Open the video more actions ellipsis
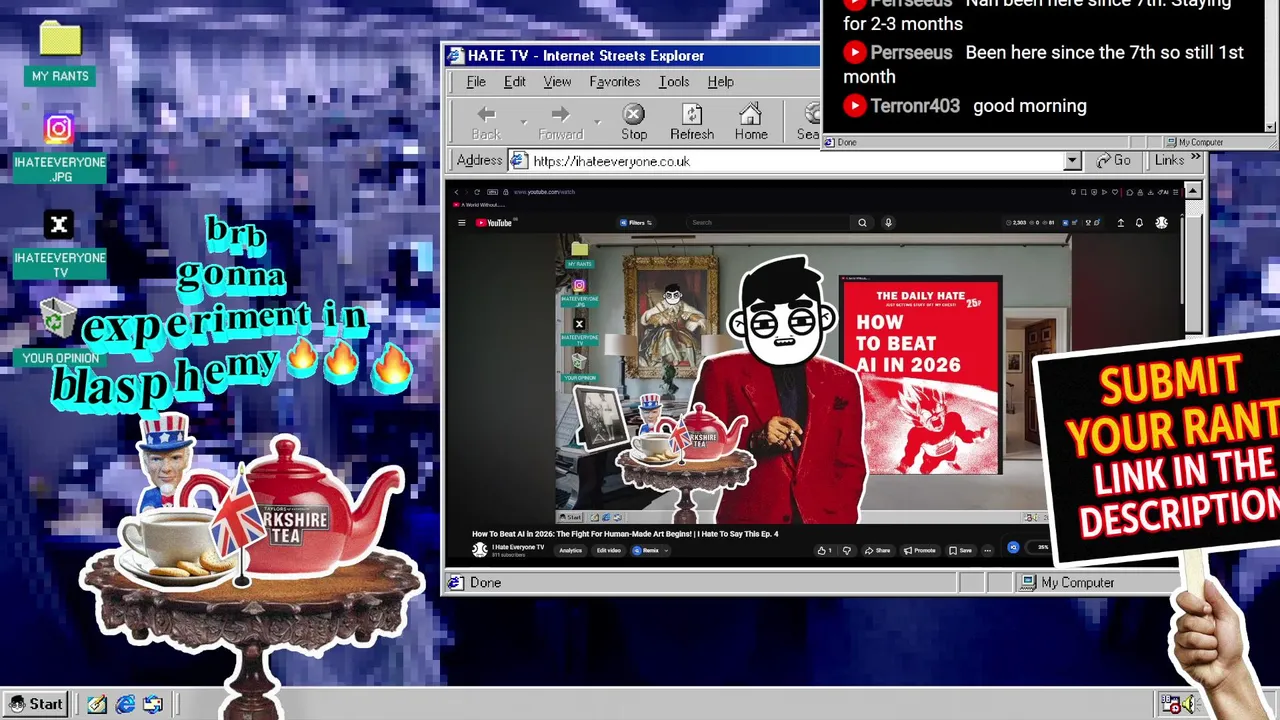The height and width of the screenshot is (720, 1280). (988, 550)
